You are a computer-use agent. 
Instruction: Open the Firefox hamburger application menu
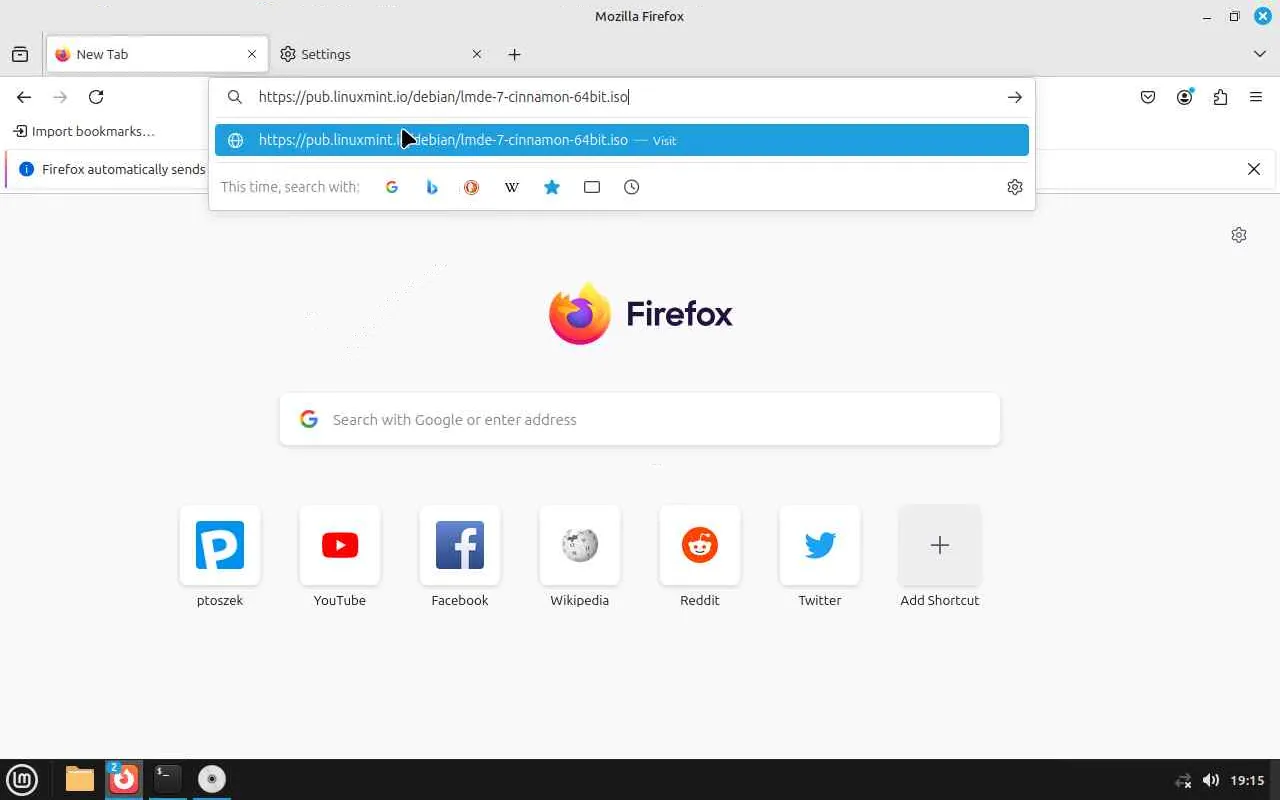1256,97
